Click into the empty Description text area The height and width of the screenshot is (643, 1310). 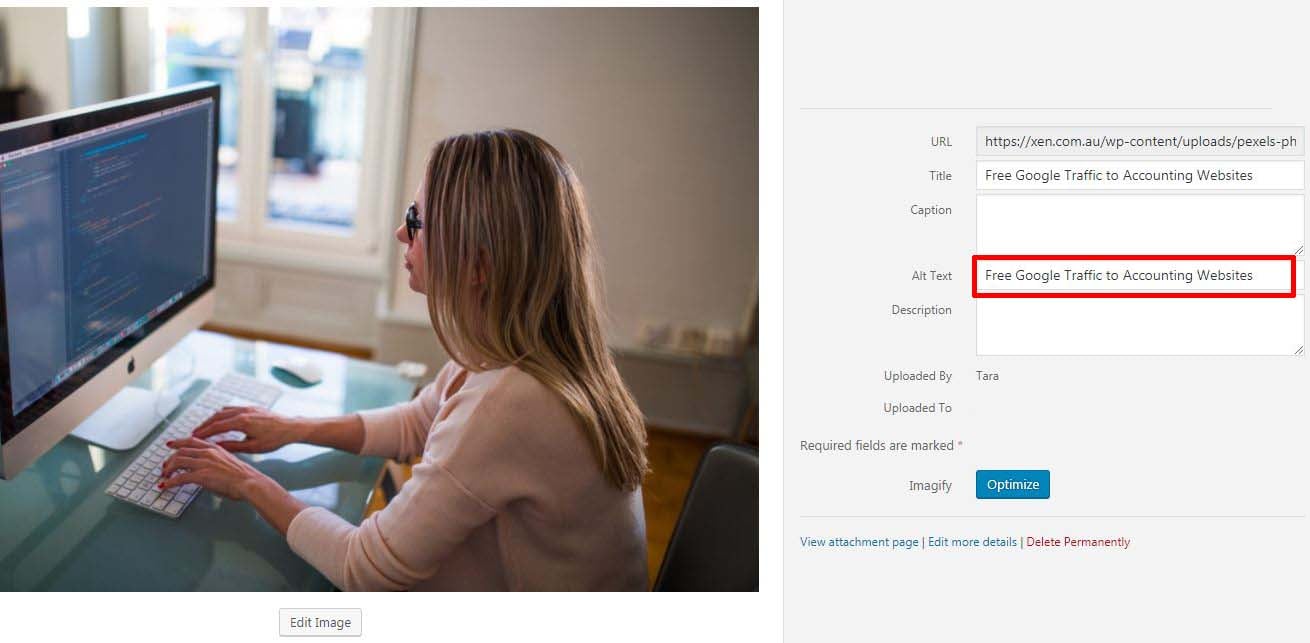pyautogui.click(x=1140, y=325)
